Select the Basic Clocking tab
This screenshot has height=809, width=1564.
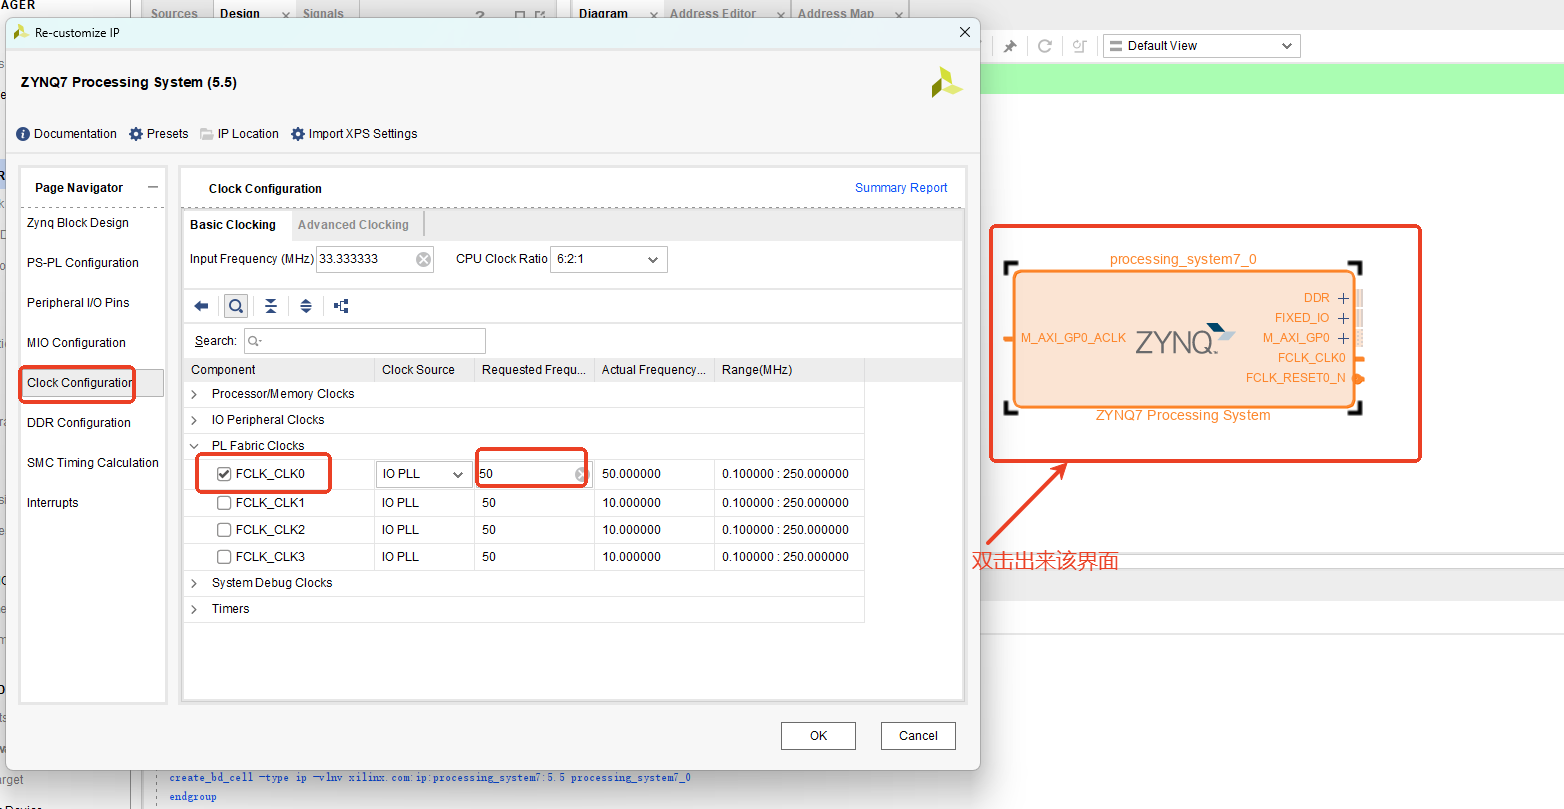233,225
